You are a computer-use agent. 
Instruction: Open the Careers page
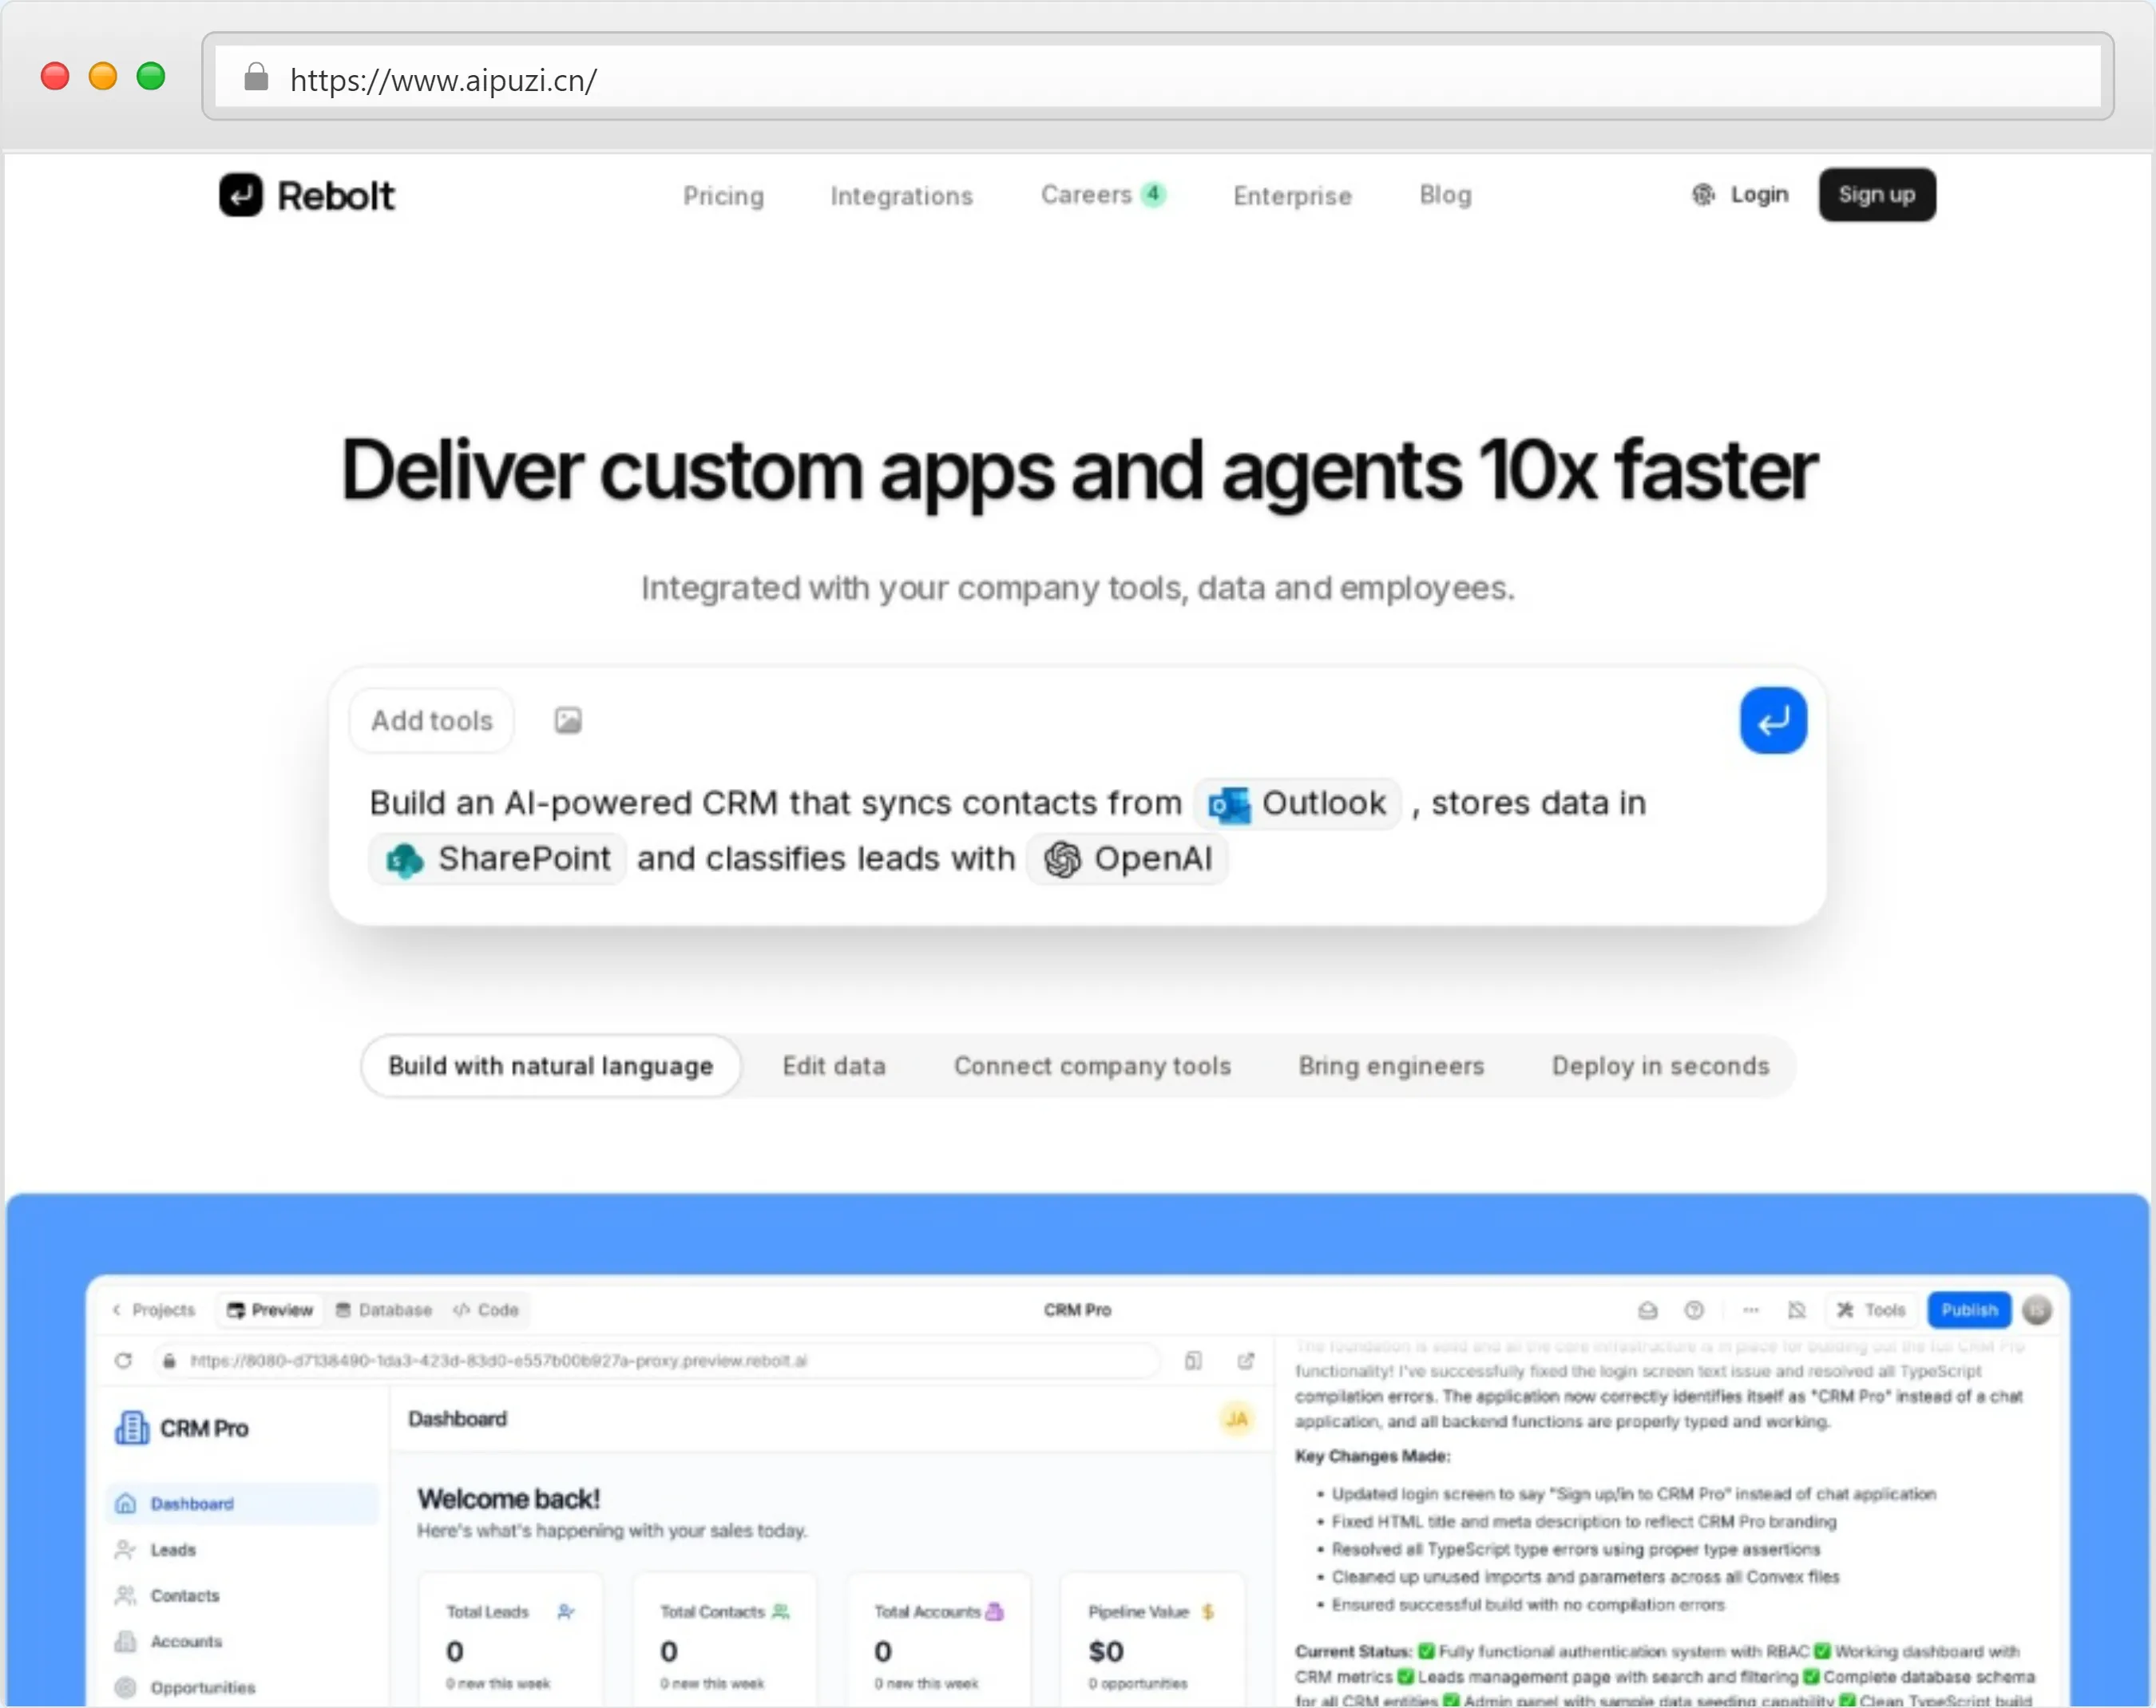coord(1103,195)
